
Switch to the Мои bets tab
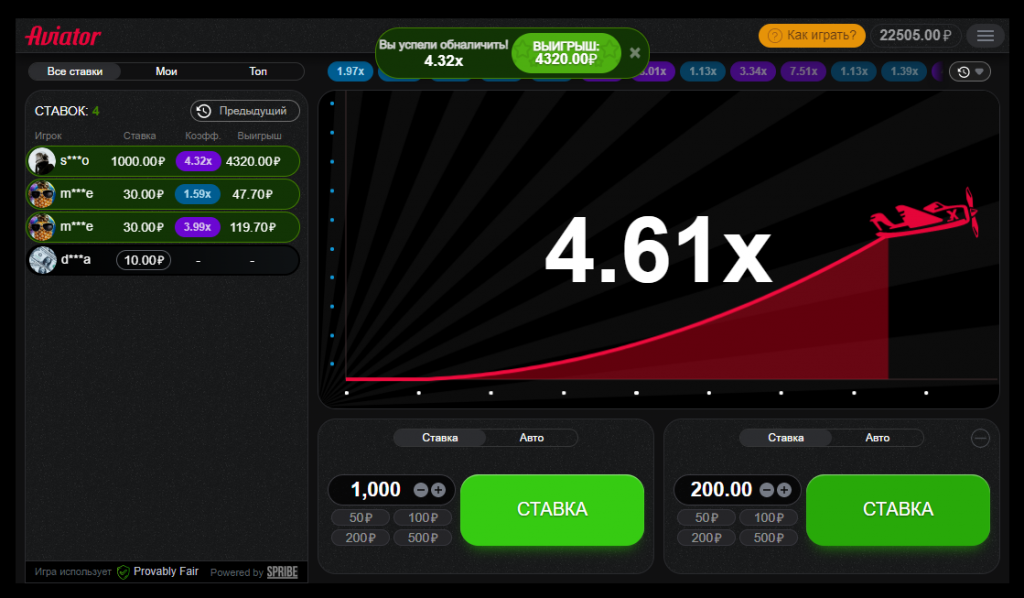point(166,71)
